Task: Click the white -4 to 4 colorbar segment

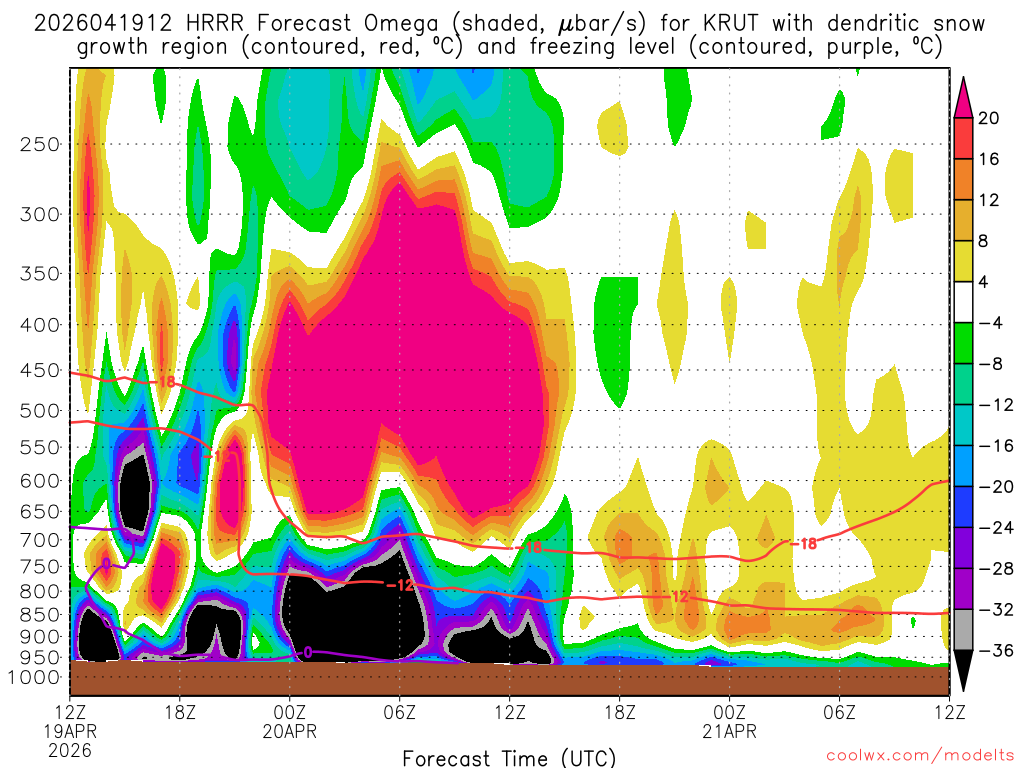Action: (963, 302)
